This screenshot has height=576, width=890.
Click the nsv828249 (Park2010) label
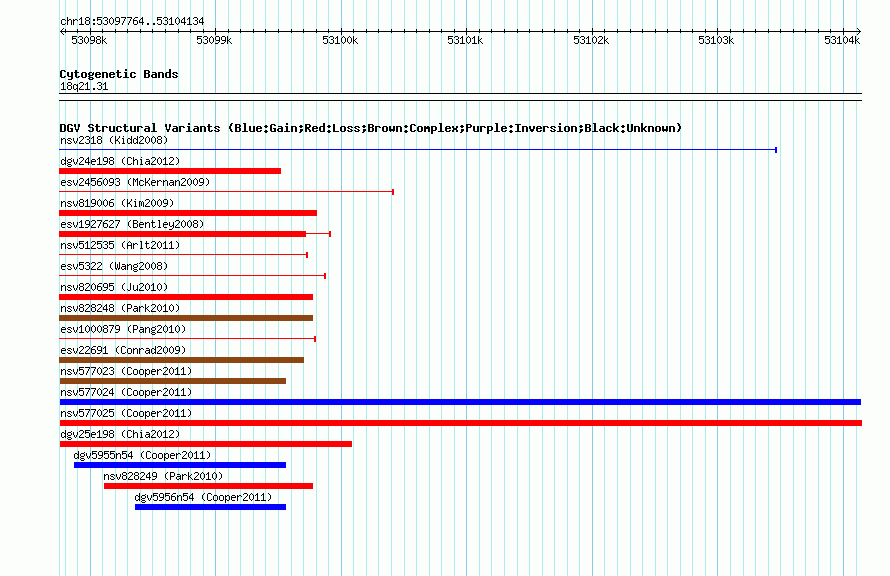click(x=163, y=476)
